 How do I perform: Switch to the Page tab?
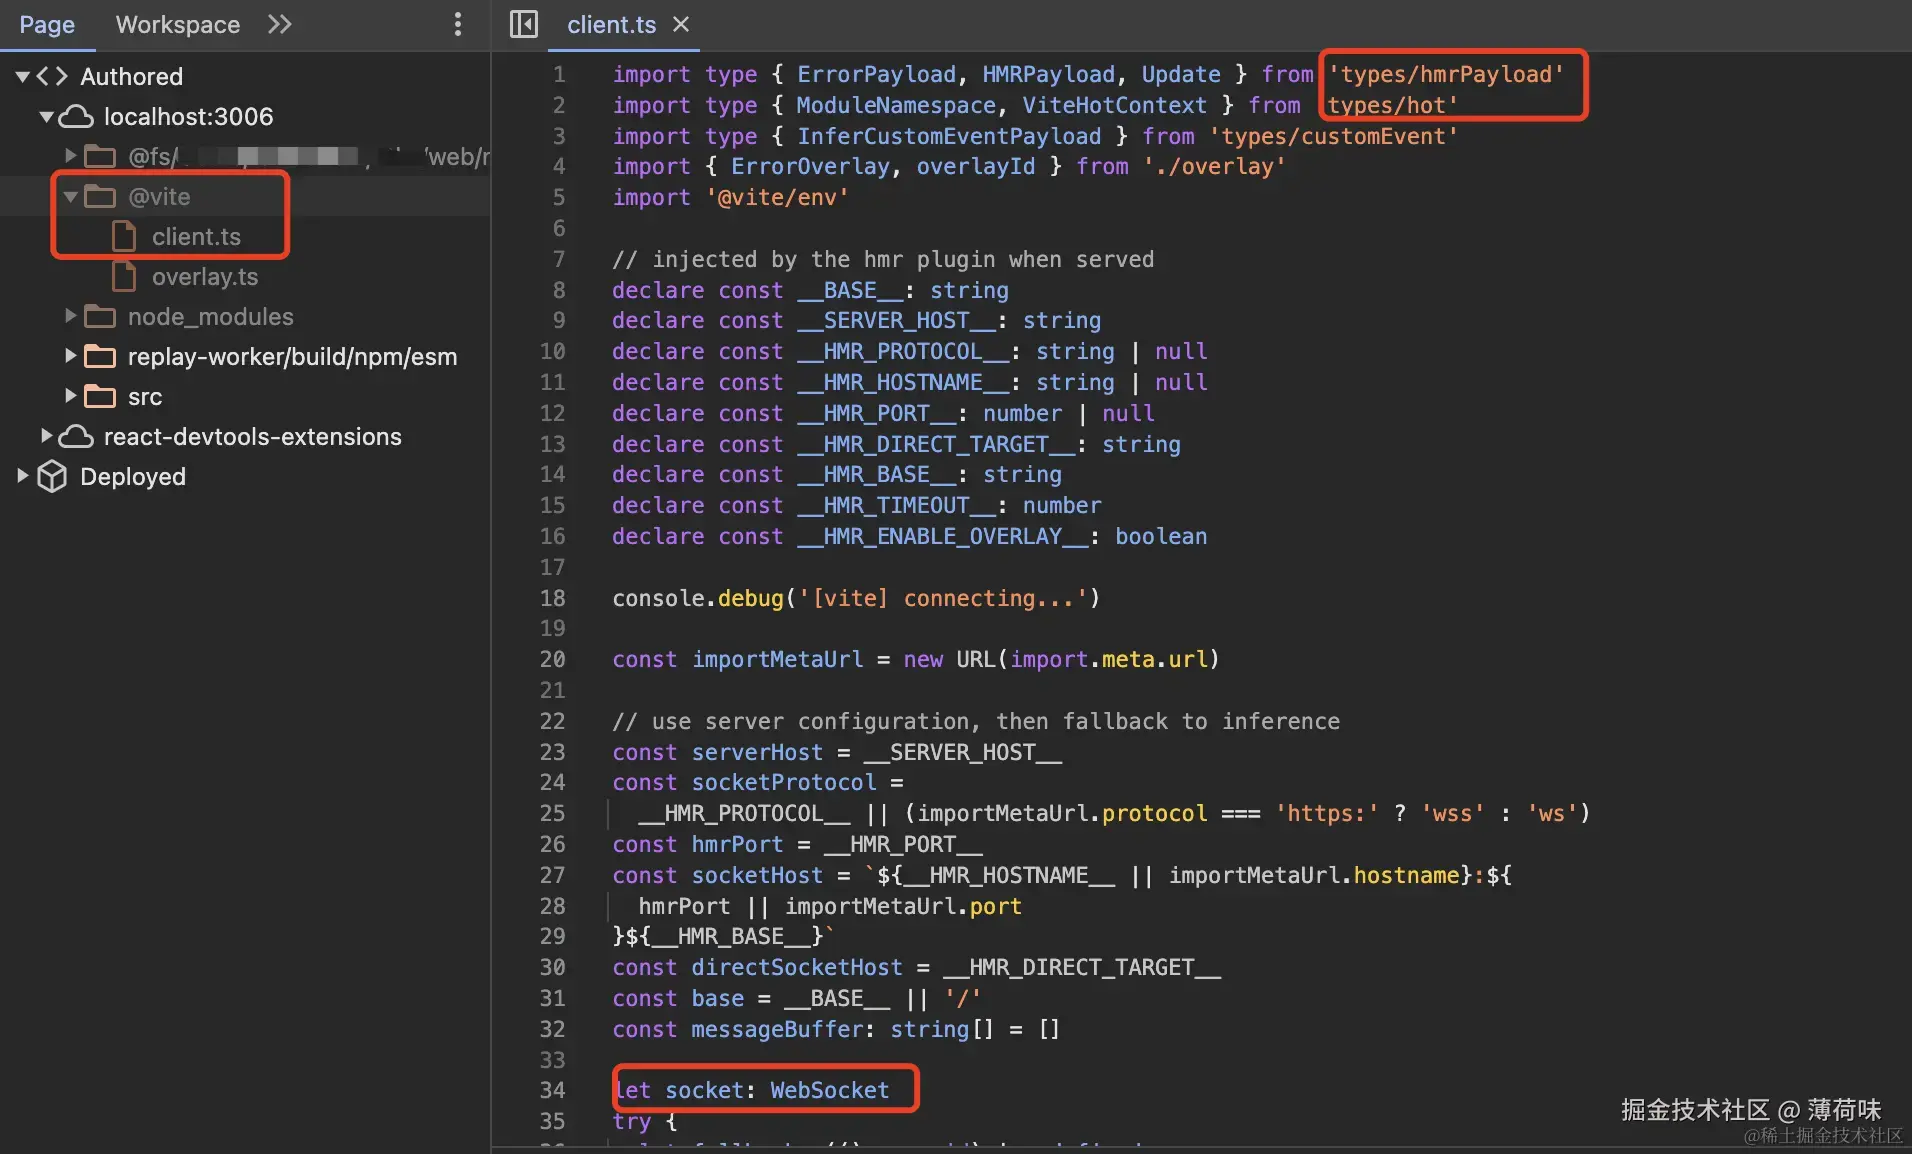click(x=47, y=25)
